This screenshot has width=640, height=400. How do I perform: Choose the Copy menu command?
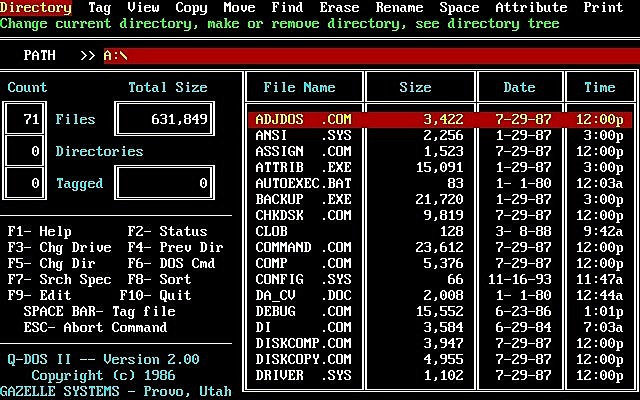pos(191,7)
